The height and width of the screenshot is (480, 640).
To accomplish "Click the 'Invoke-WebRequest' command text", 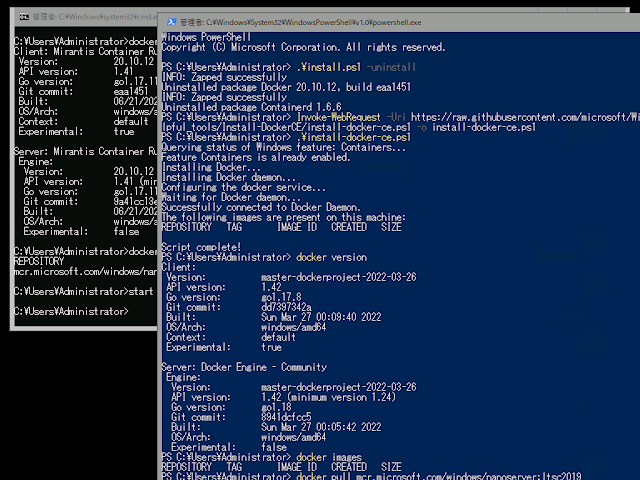I will point(338,117).
